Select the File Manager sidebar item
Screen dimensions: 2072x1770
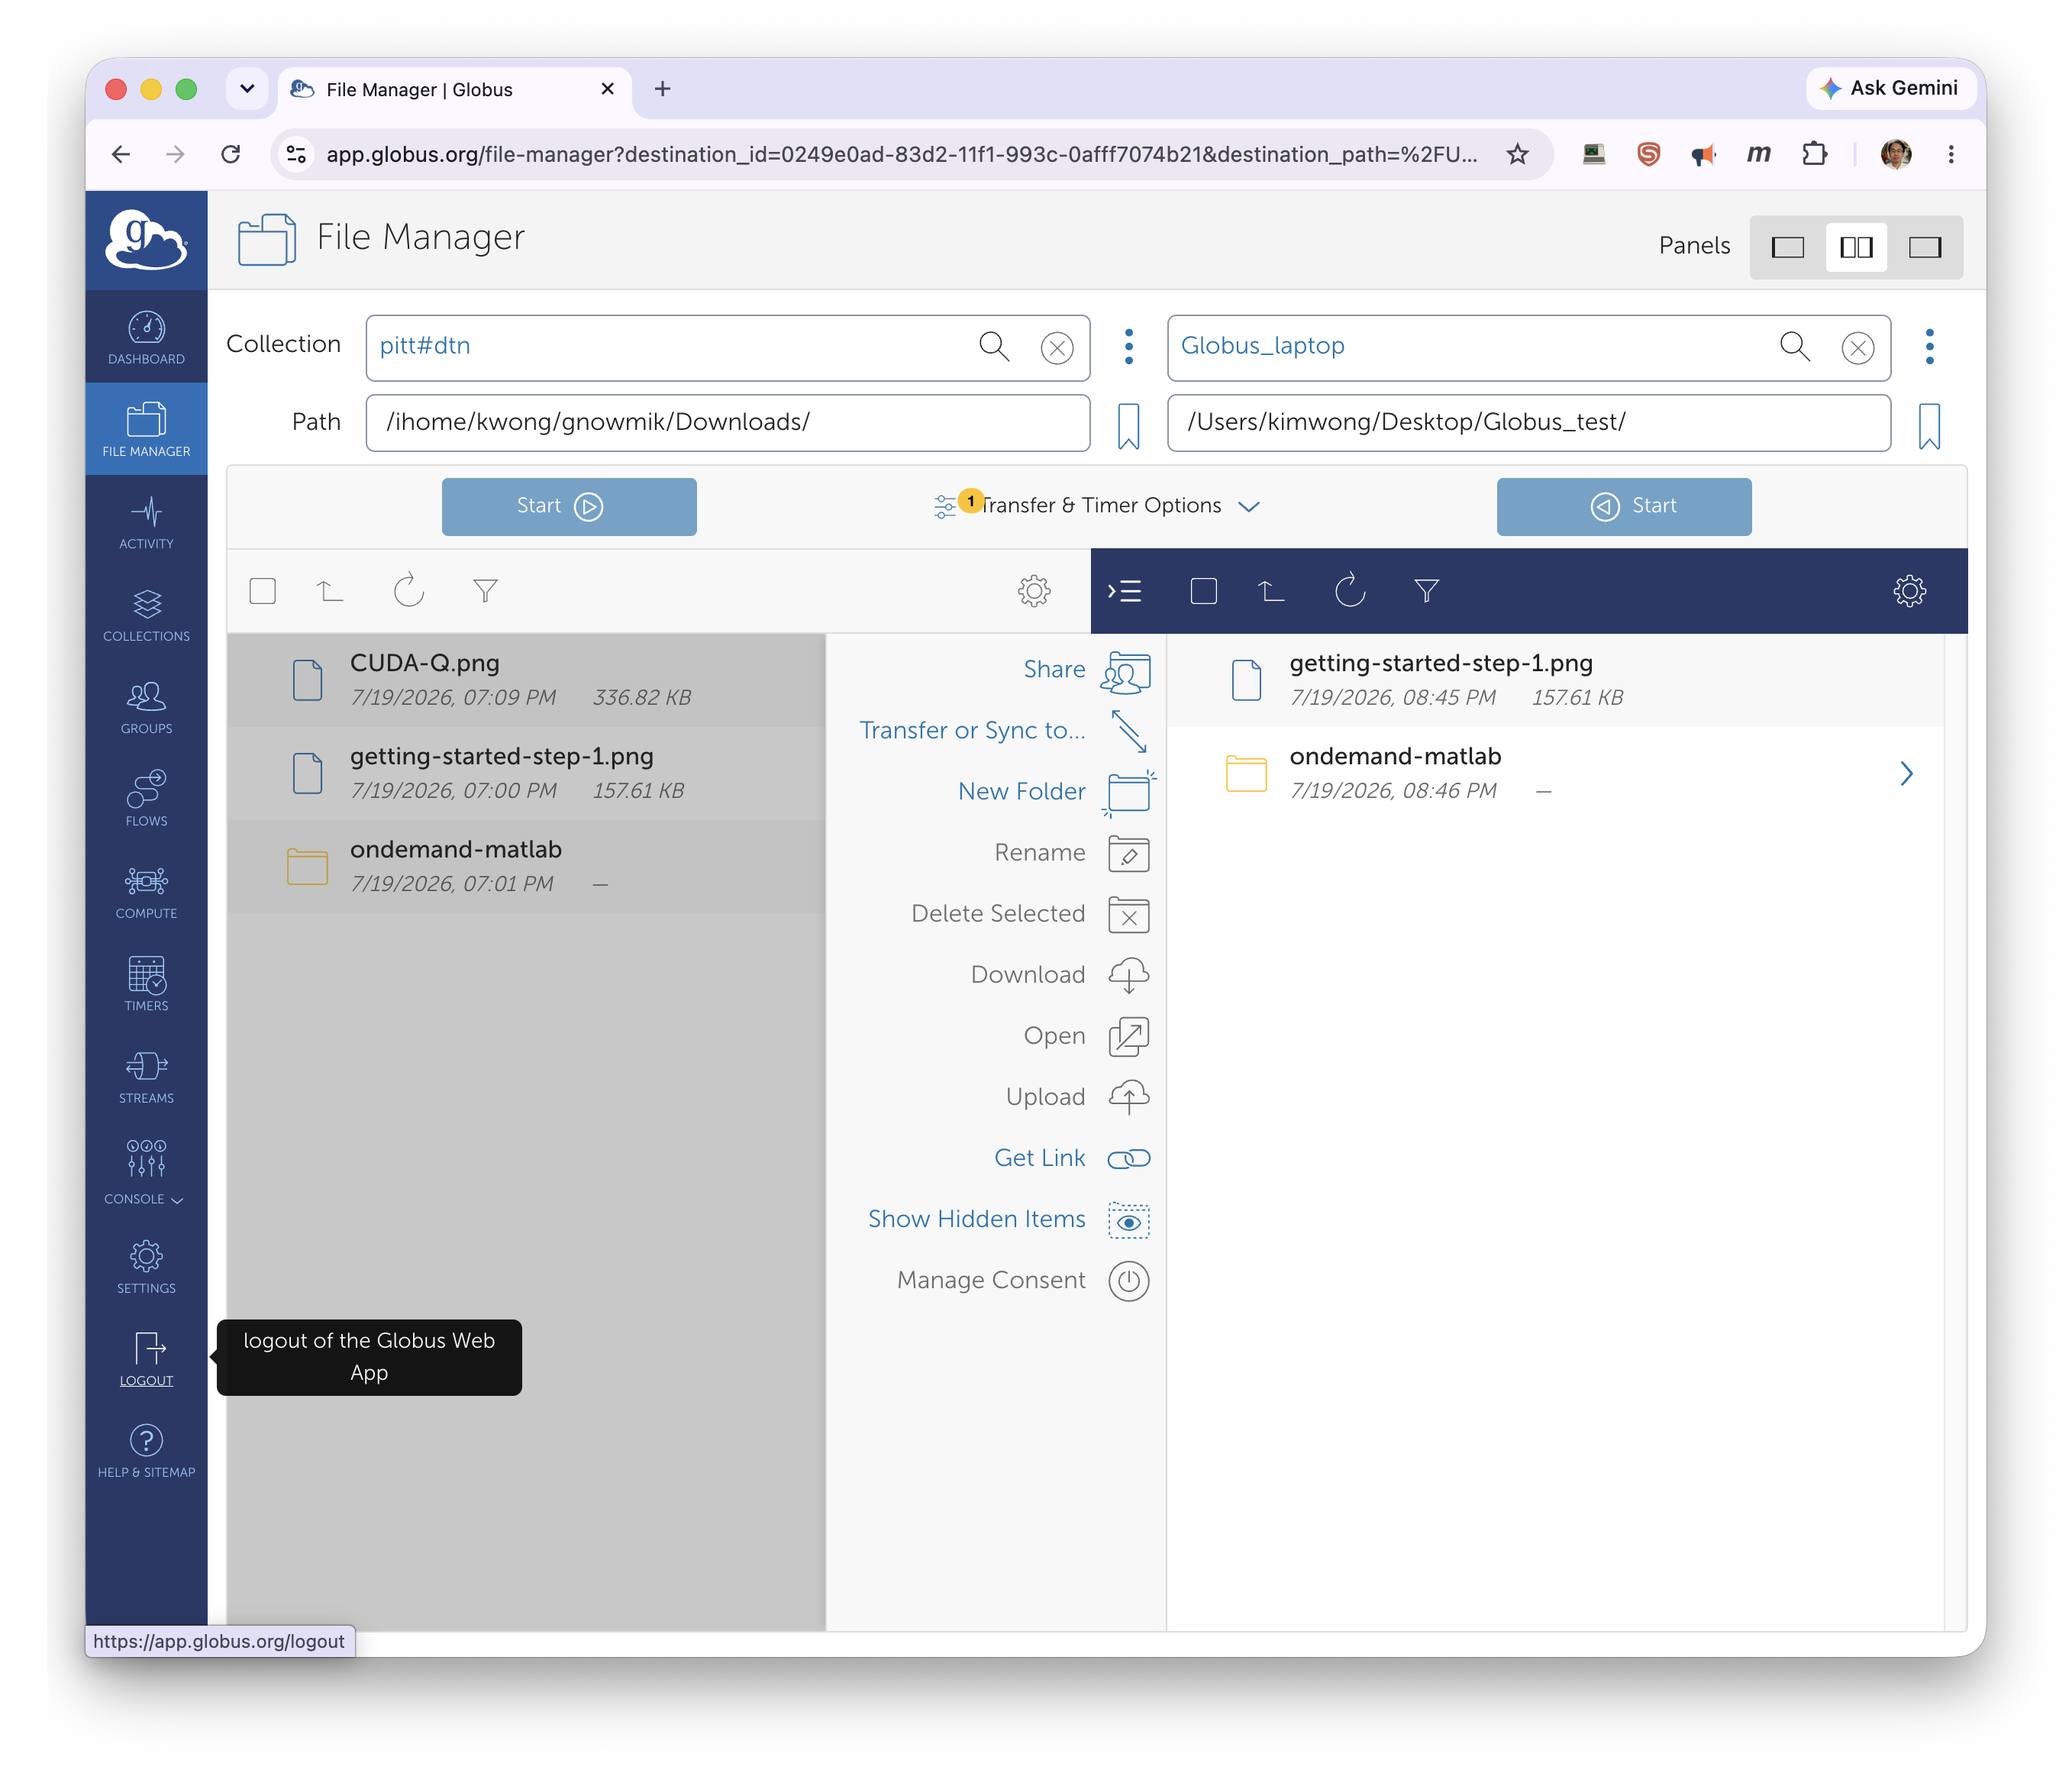pos(146,430)
